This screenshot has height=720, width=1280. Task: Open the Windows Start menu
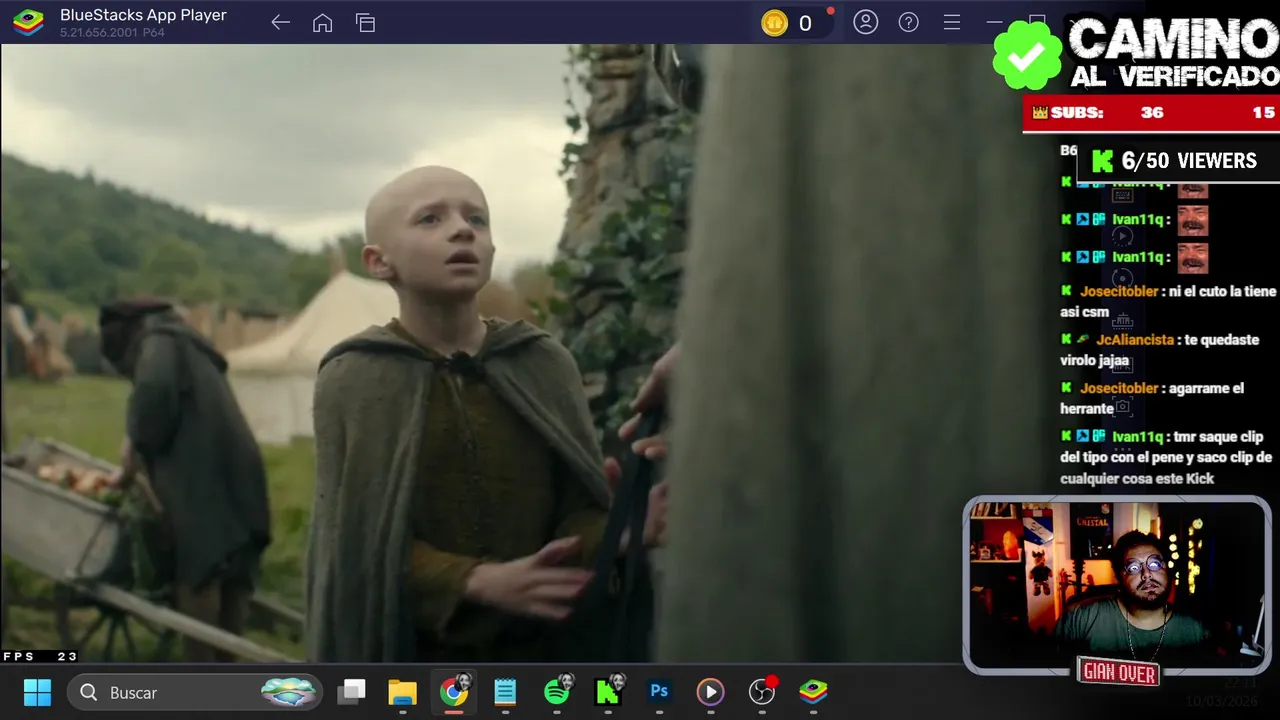37,692
